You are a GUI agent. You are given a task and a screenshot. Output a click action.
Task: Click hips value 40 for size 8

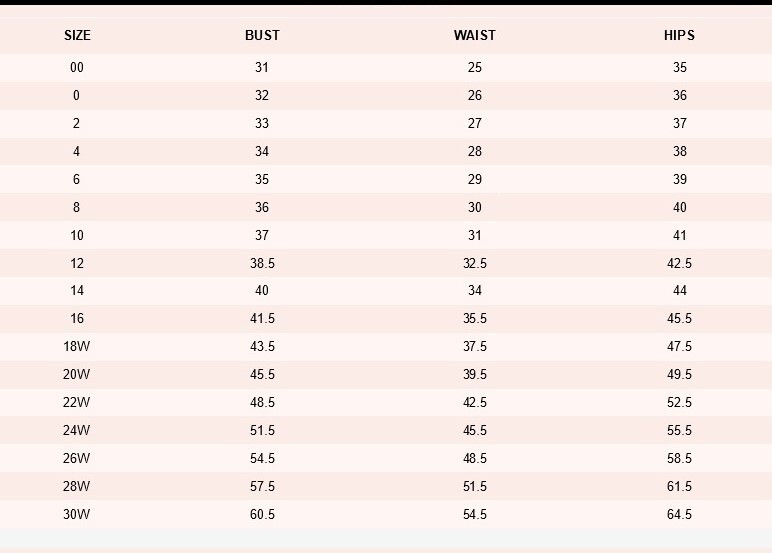pos(679,207)
